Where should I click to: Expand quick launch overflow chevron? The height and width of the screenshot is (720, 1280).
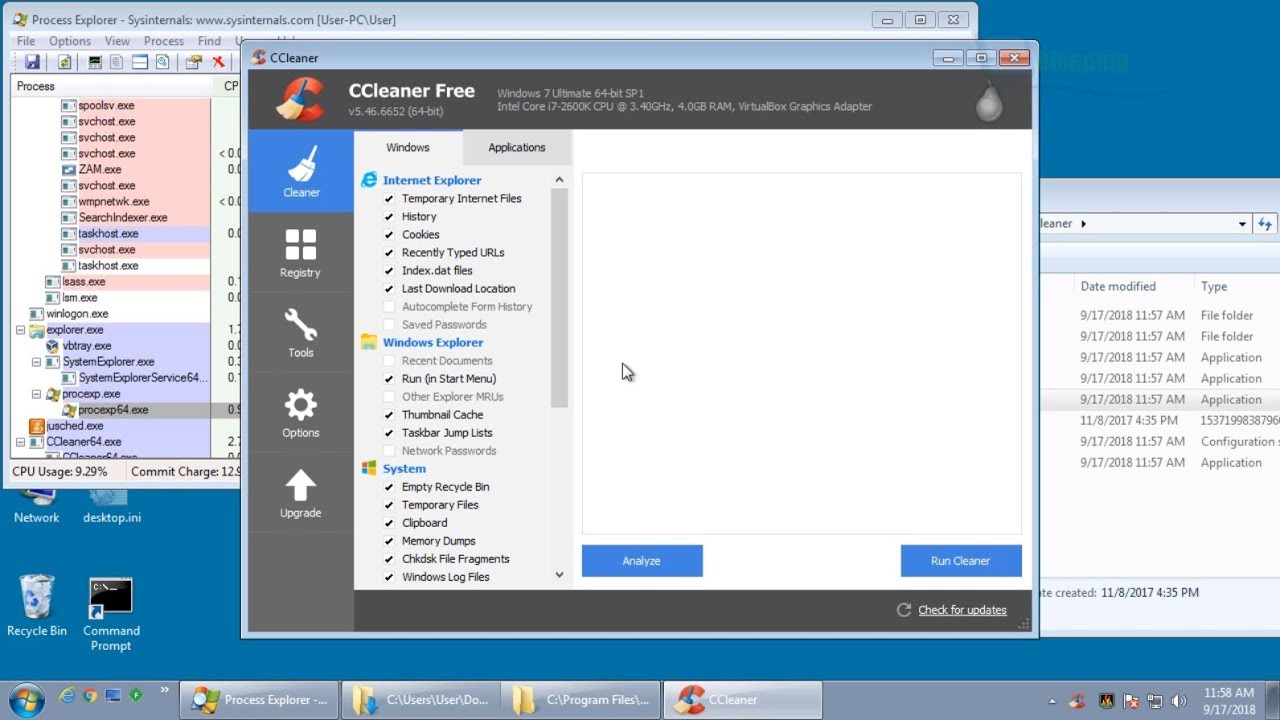coord(164,690)
